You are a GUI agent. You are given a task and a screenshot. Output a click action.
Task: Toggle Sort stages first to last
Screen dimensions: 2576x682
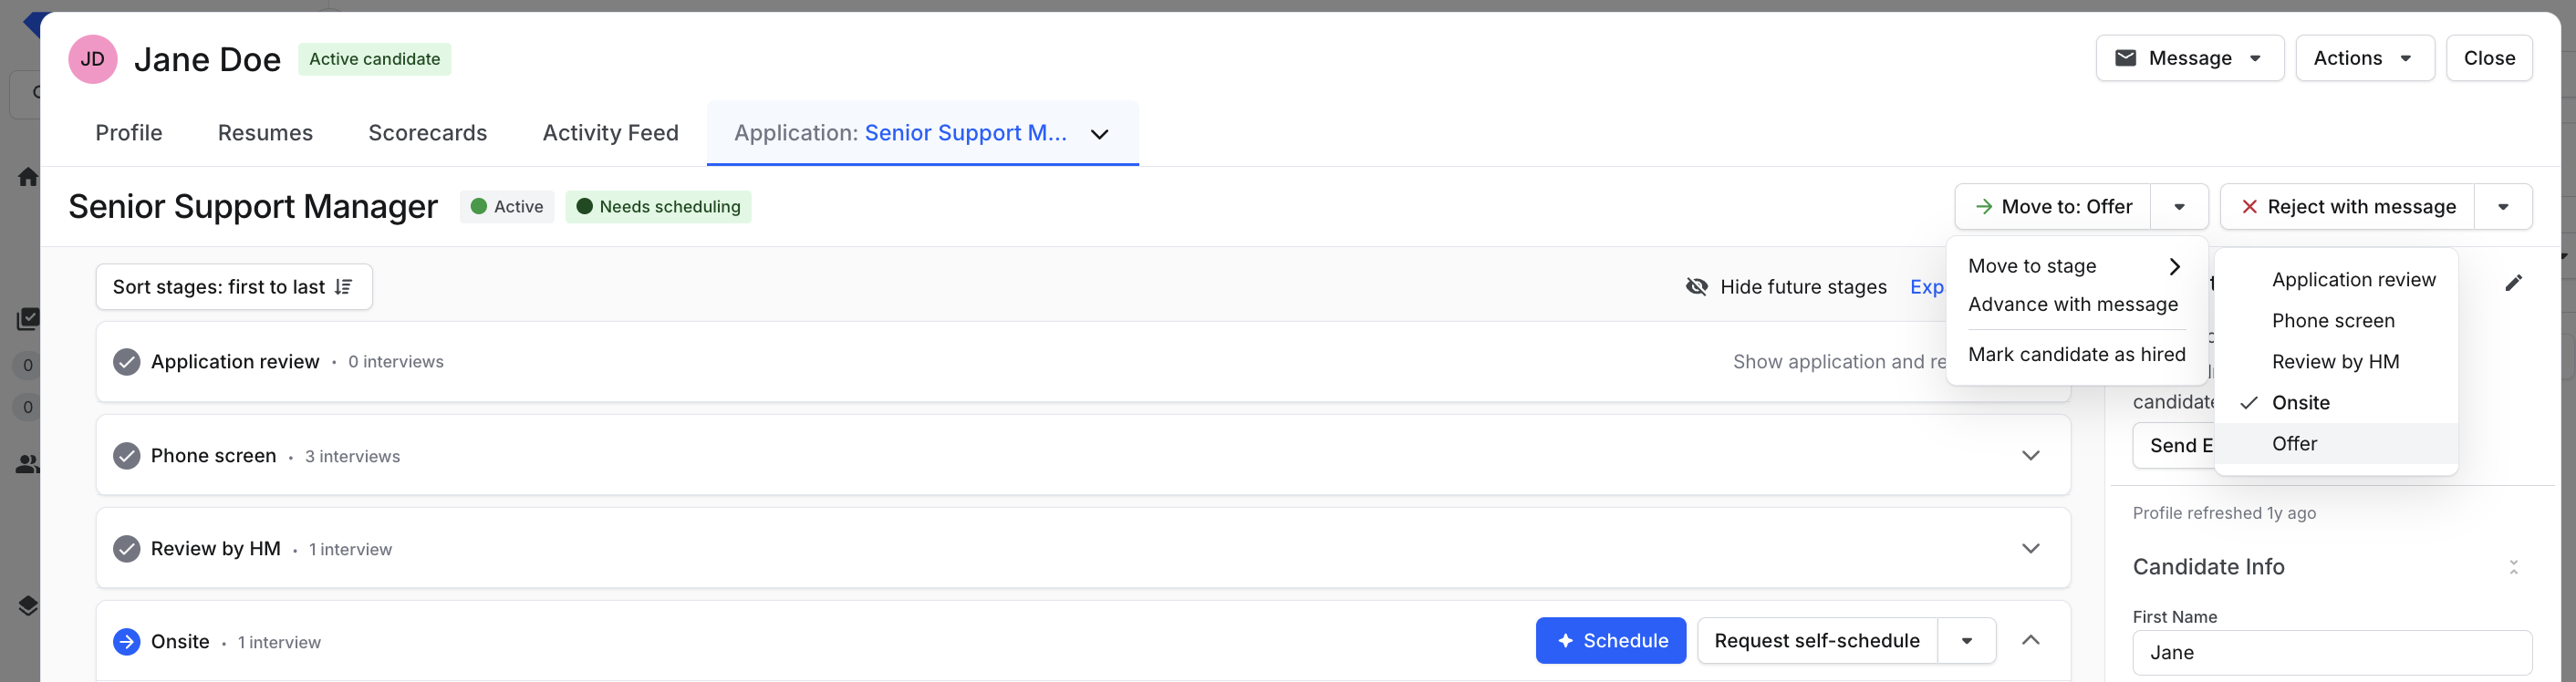click(x=234, y=287)
